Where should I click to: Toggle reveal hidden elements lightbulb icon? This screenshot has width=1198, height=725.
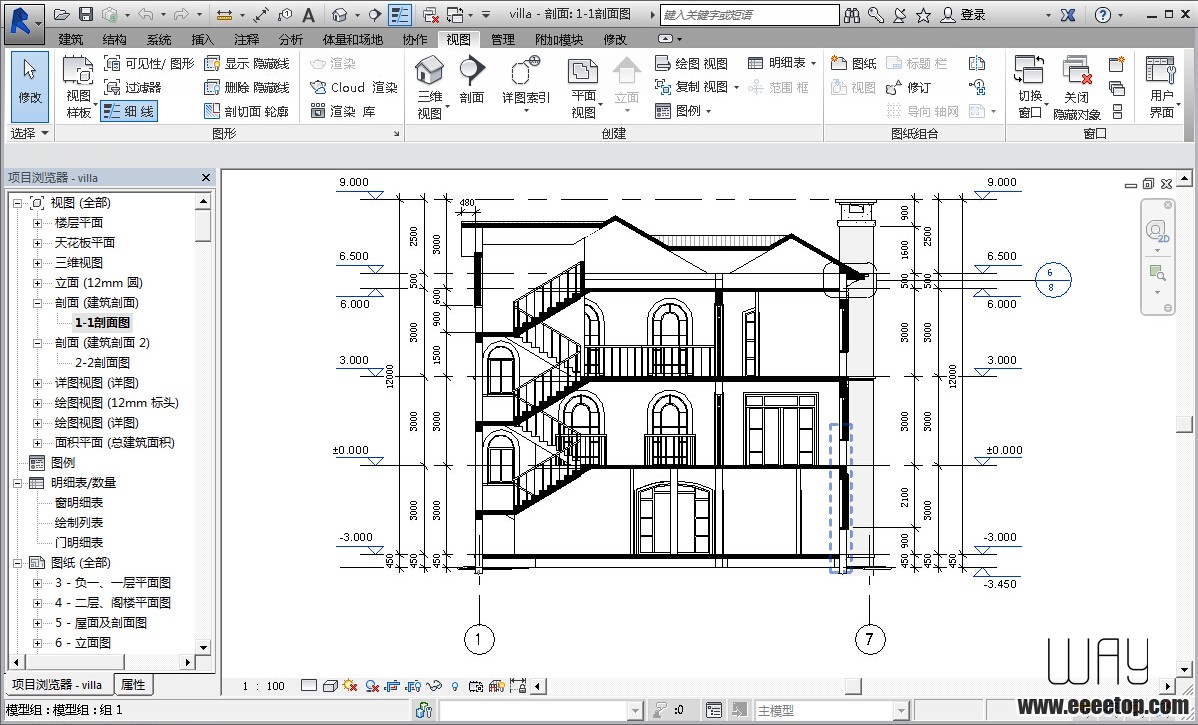[x=455, y=686]
